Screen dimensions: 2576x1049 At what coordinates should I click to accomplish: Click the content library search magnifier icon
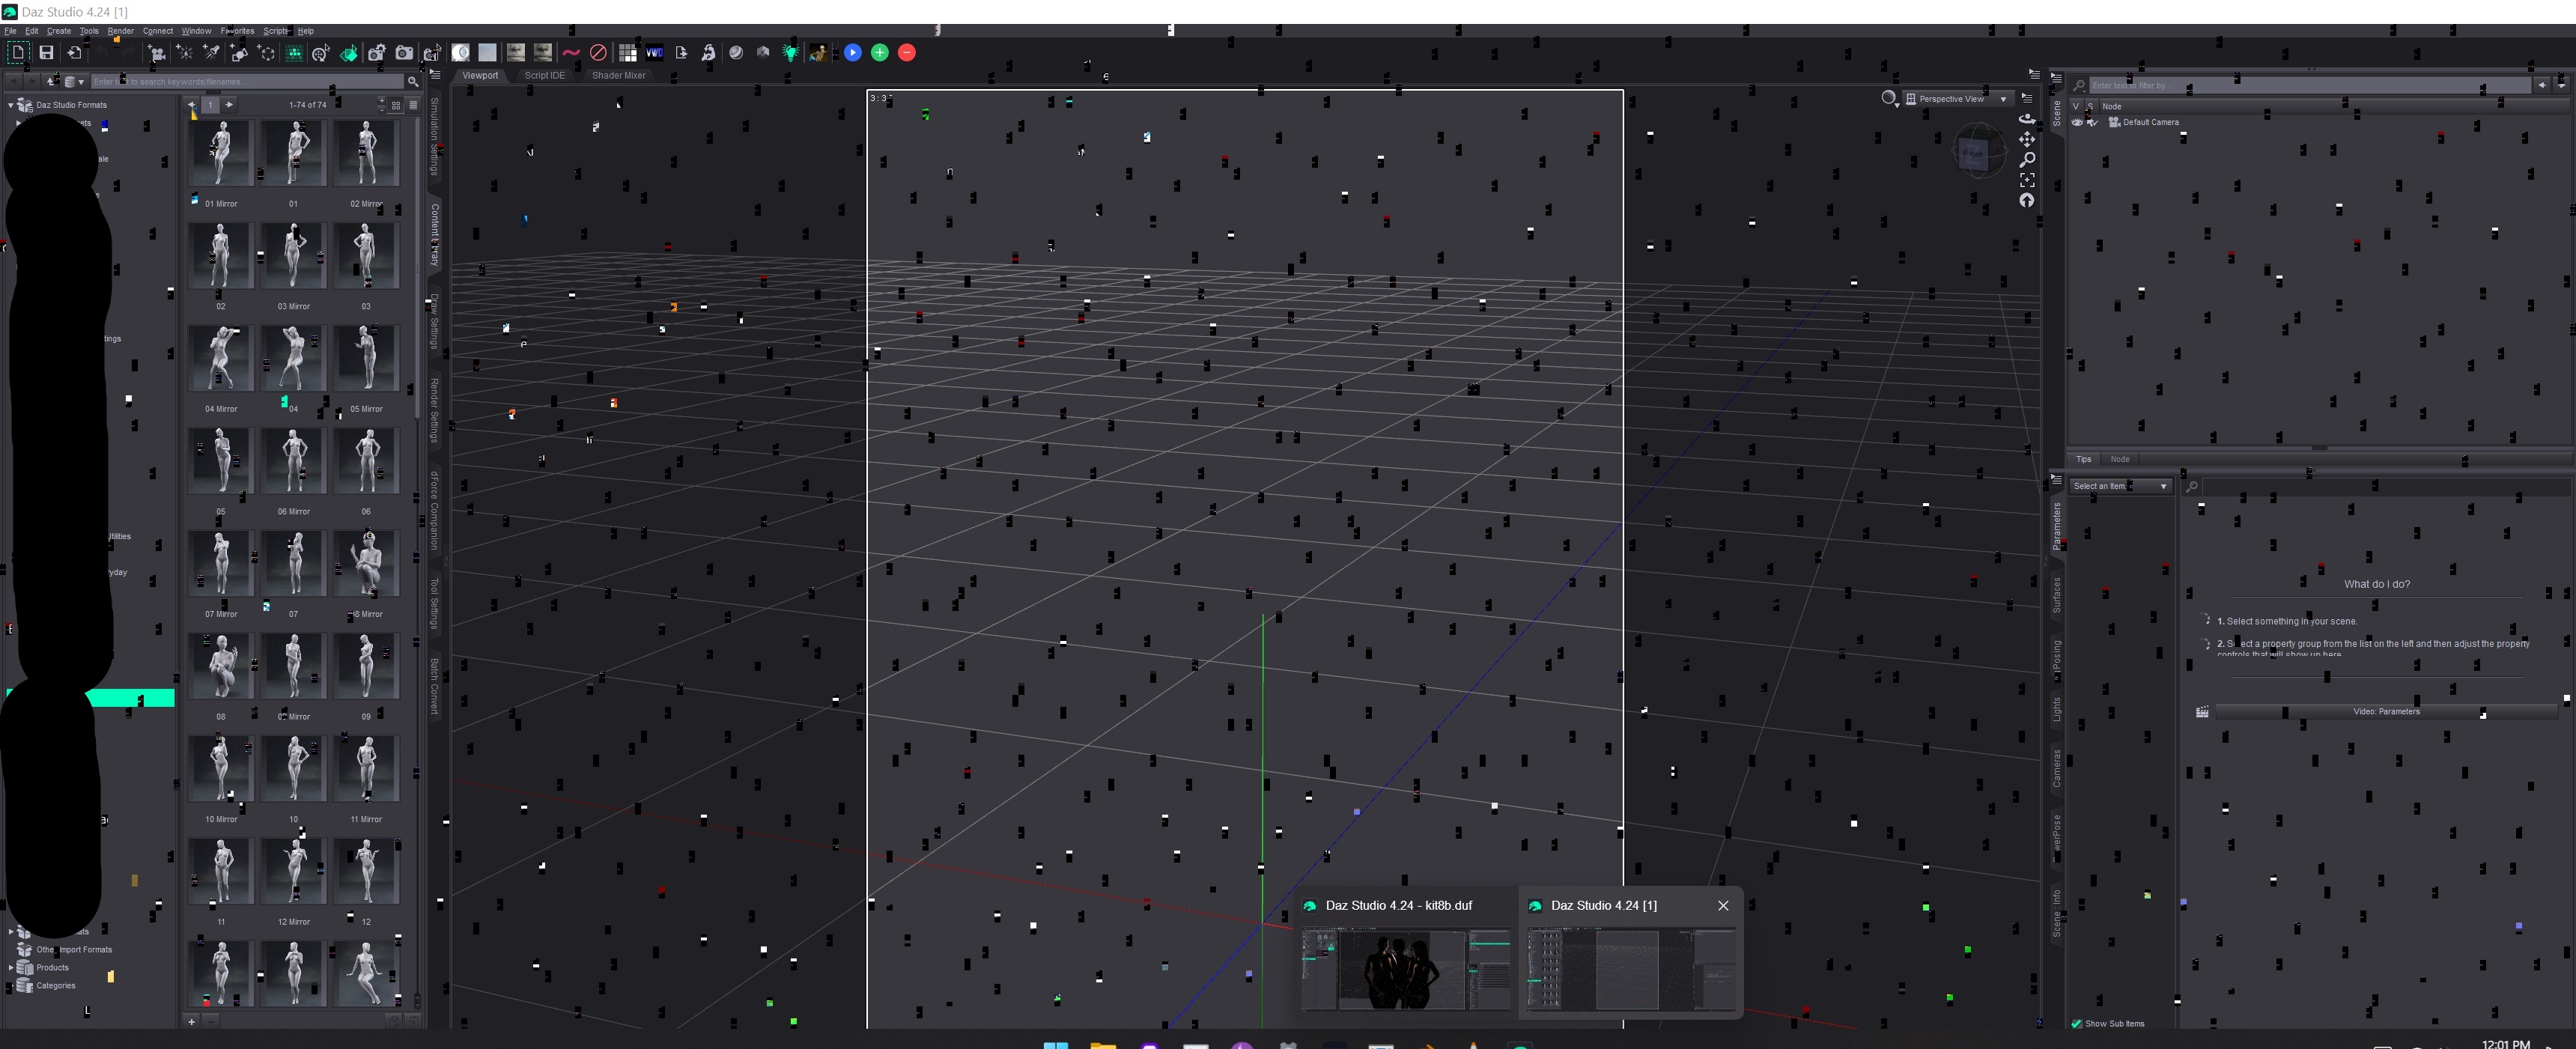tap(412, 82)
